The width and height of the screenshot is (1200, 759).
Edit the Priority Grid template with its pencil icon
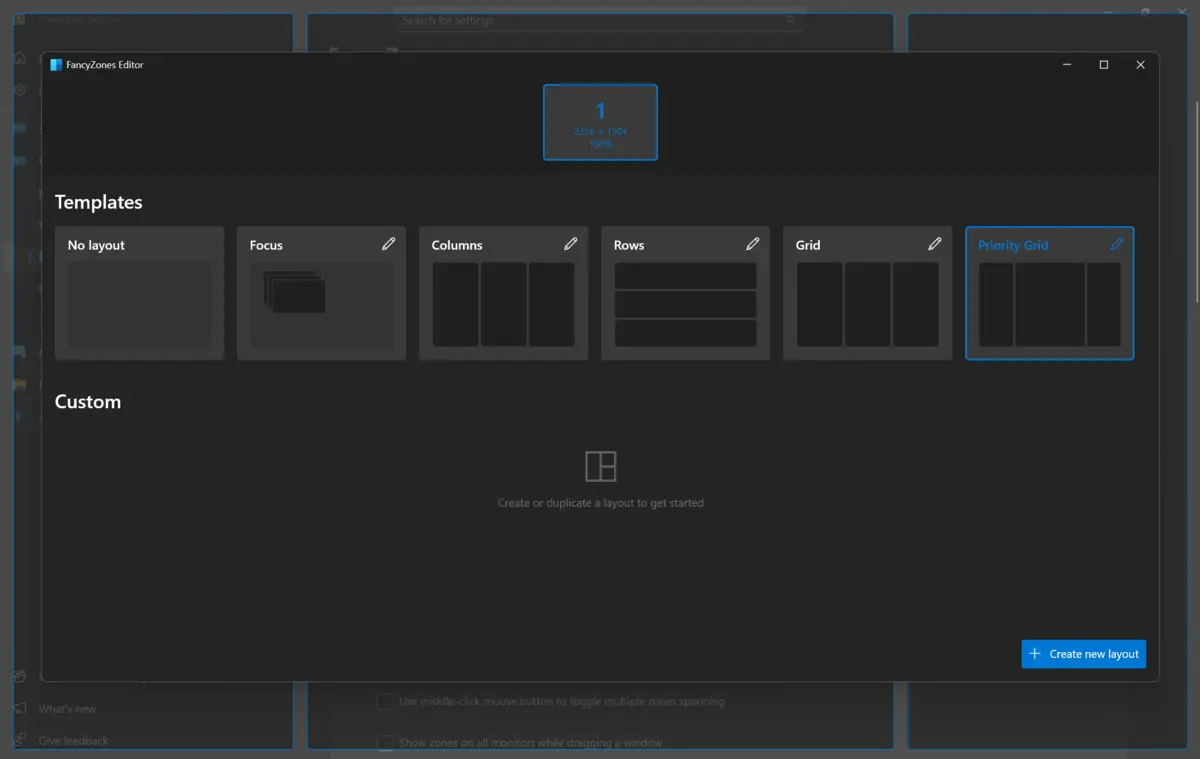pyautogui.click(x=1117, y=244)
